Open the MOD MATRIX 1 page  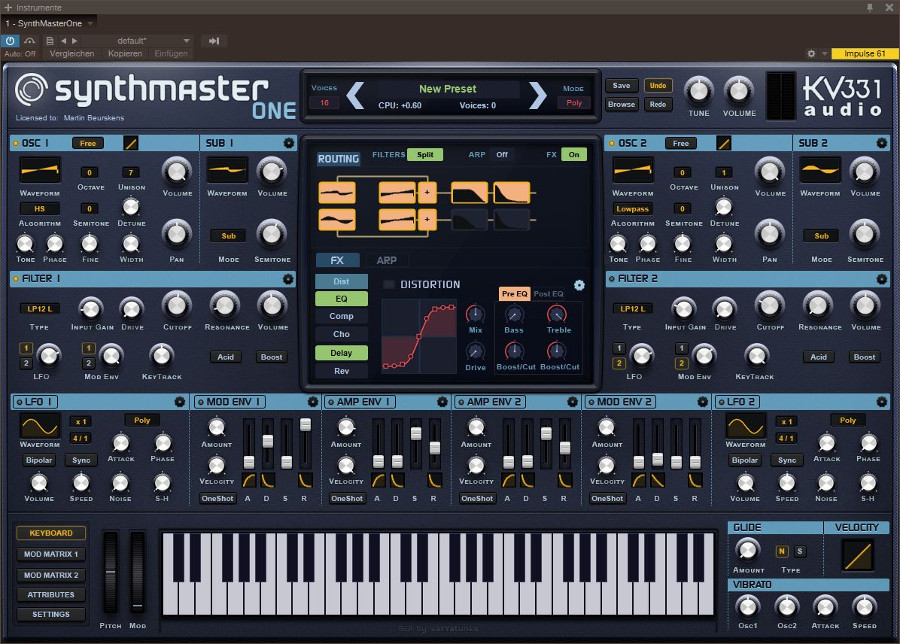[51, 554]
